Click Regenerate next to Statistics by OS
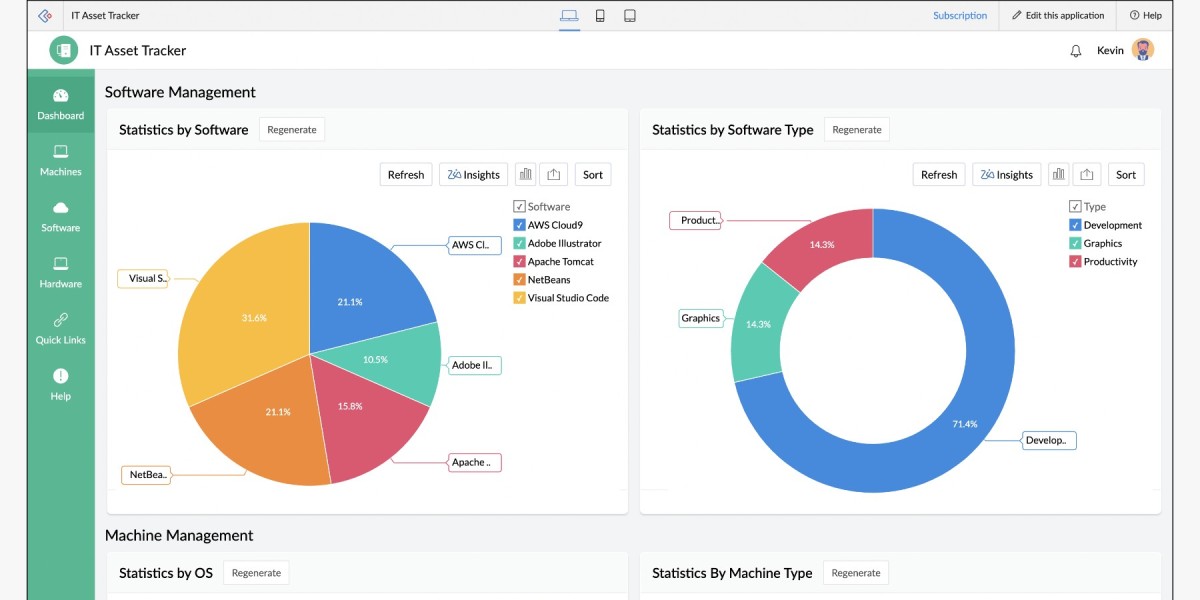Image resolution: width=1200 pixels, height=600 pixels. point(256,573)
